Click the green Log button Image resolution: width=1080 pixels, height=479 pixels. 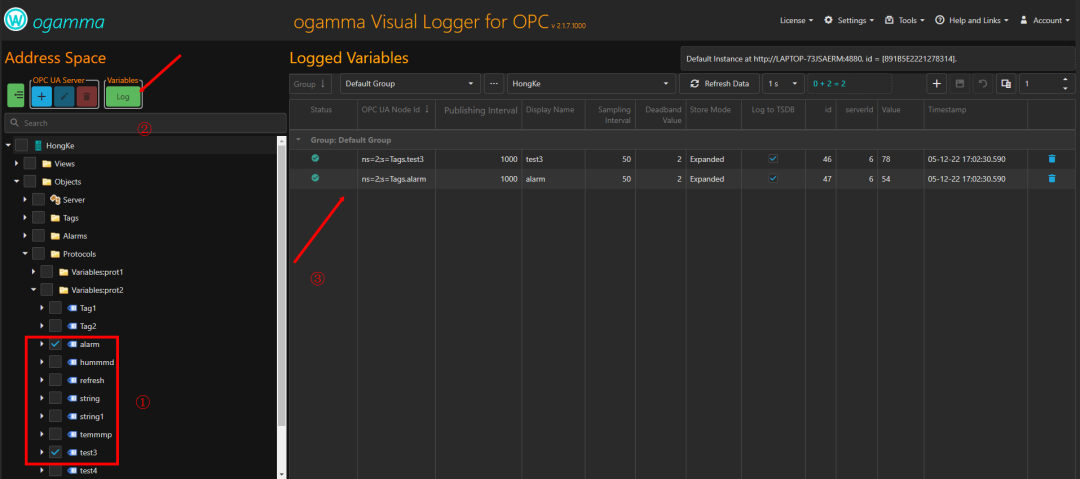tap(123, 97)
